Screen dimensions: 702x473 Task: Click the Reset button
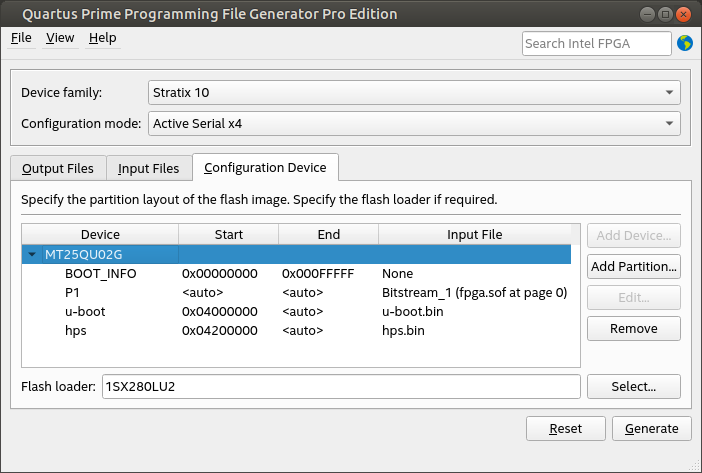pos(565,429)
